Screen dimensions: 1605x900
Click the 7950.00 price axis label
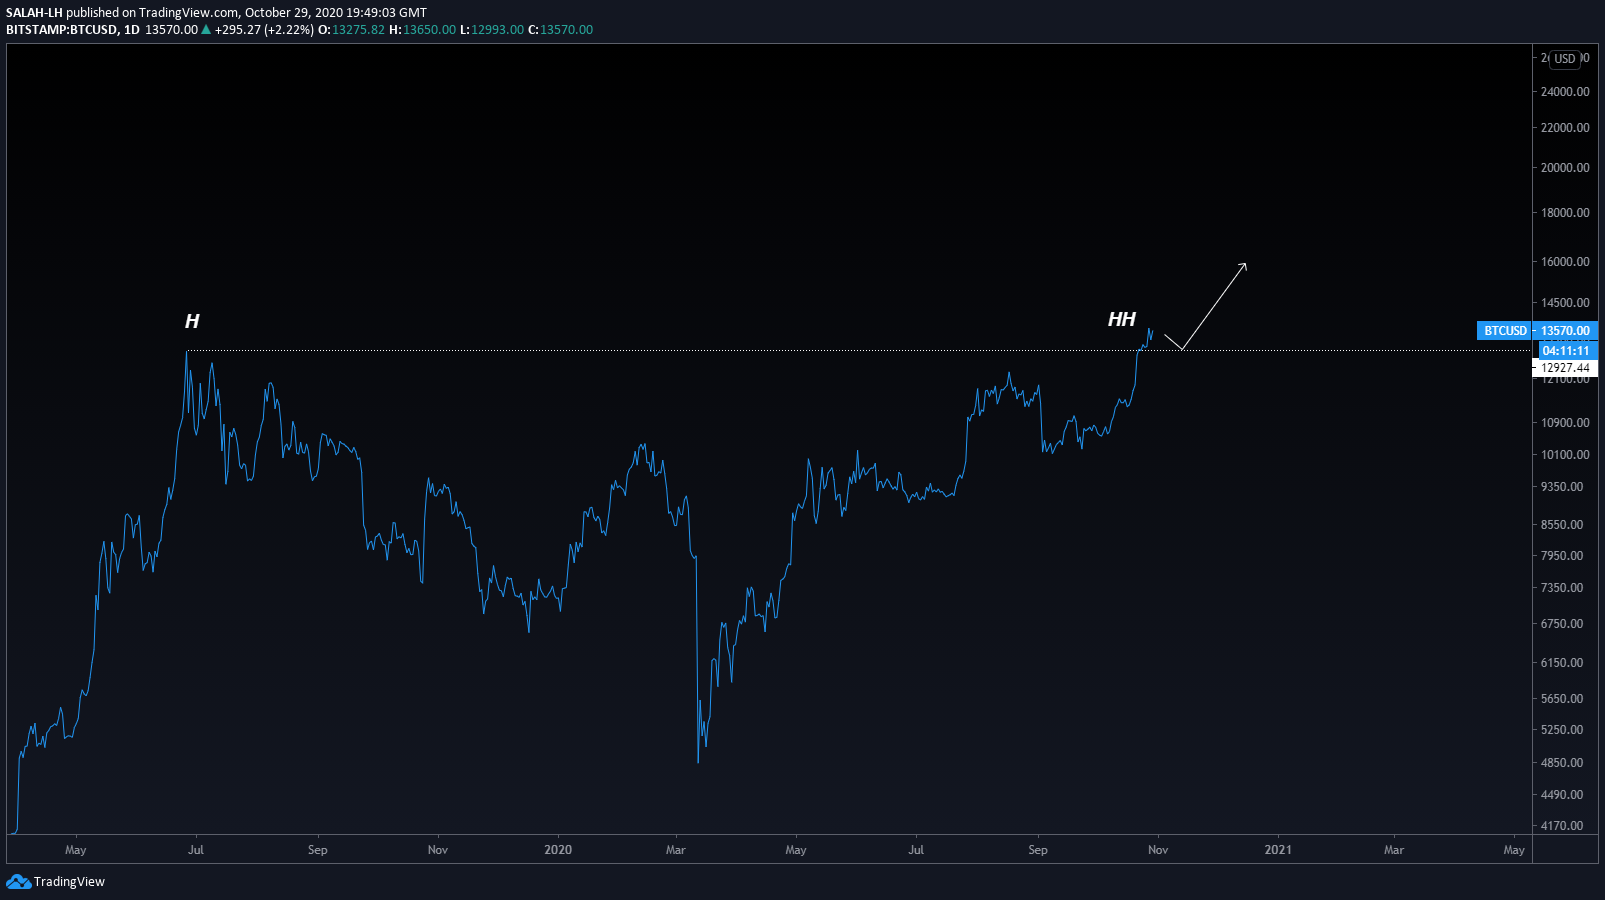[x=1562, y=556]
